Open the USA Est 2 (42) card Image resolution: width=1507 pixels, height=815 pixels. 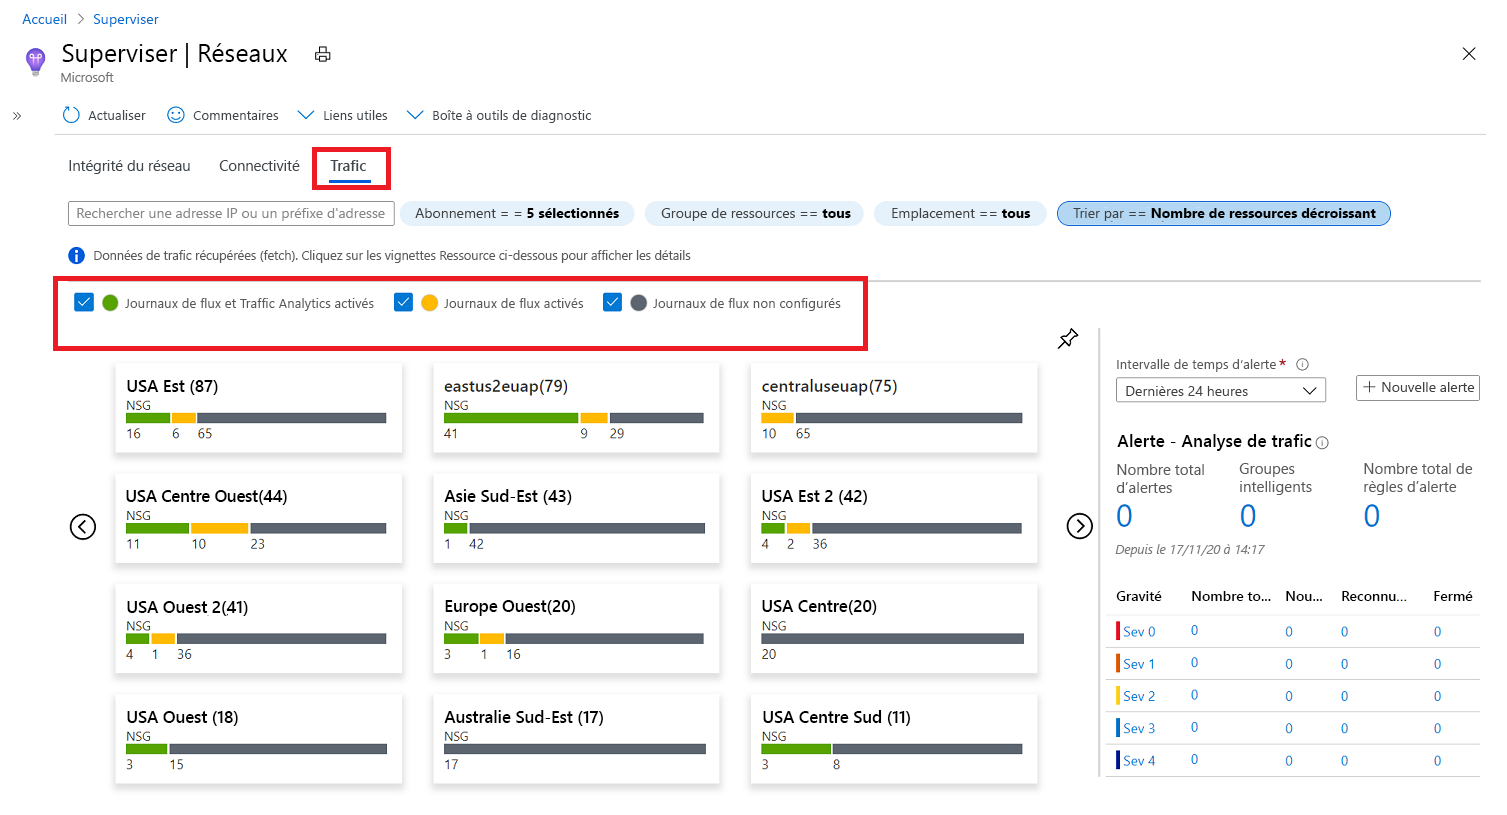tap(894, 518)
